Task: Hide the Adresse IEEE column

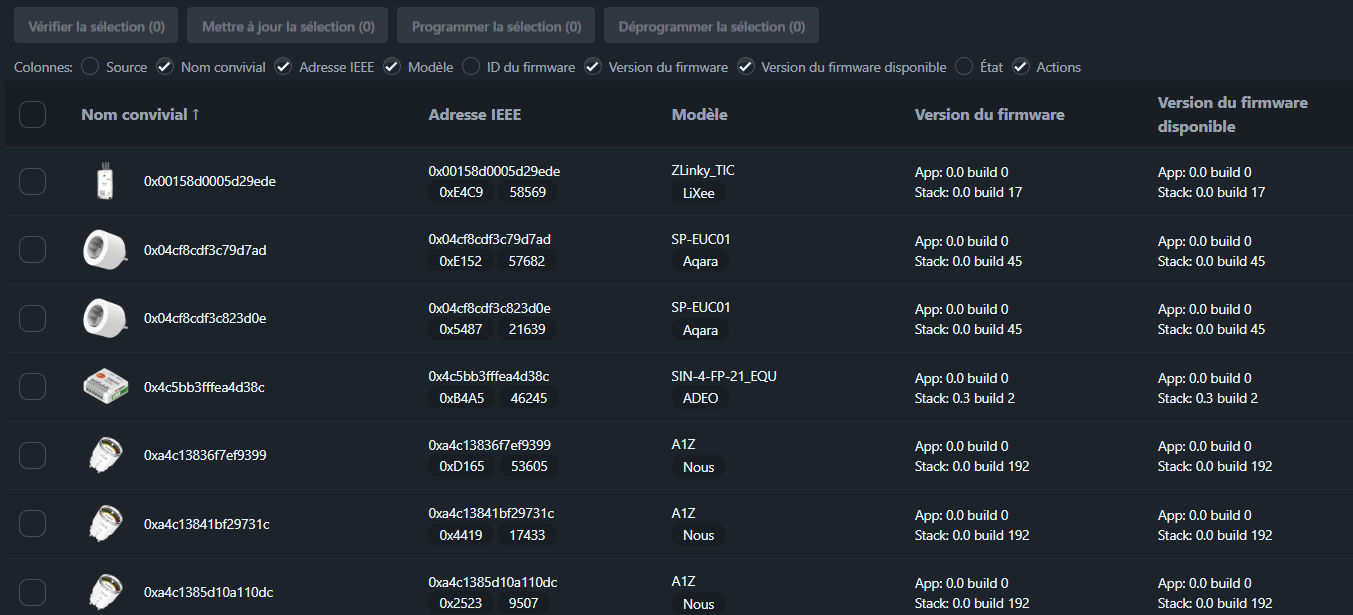Action: point(283,67)
